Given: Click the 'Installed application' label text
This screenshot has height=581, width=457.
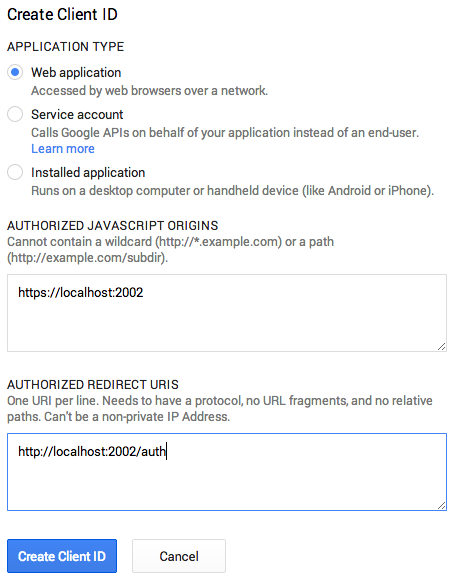Looking at the screenshot, I should tap(88, 173).
